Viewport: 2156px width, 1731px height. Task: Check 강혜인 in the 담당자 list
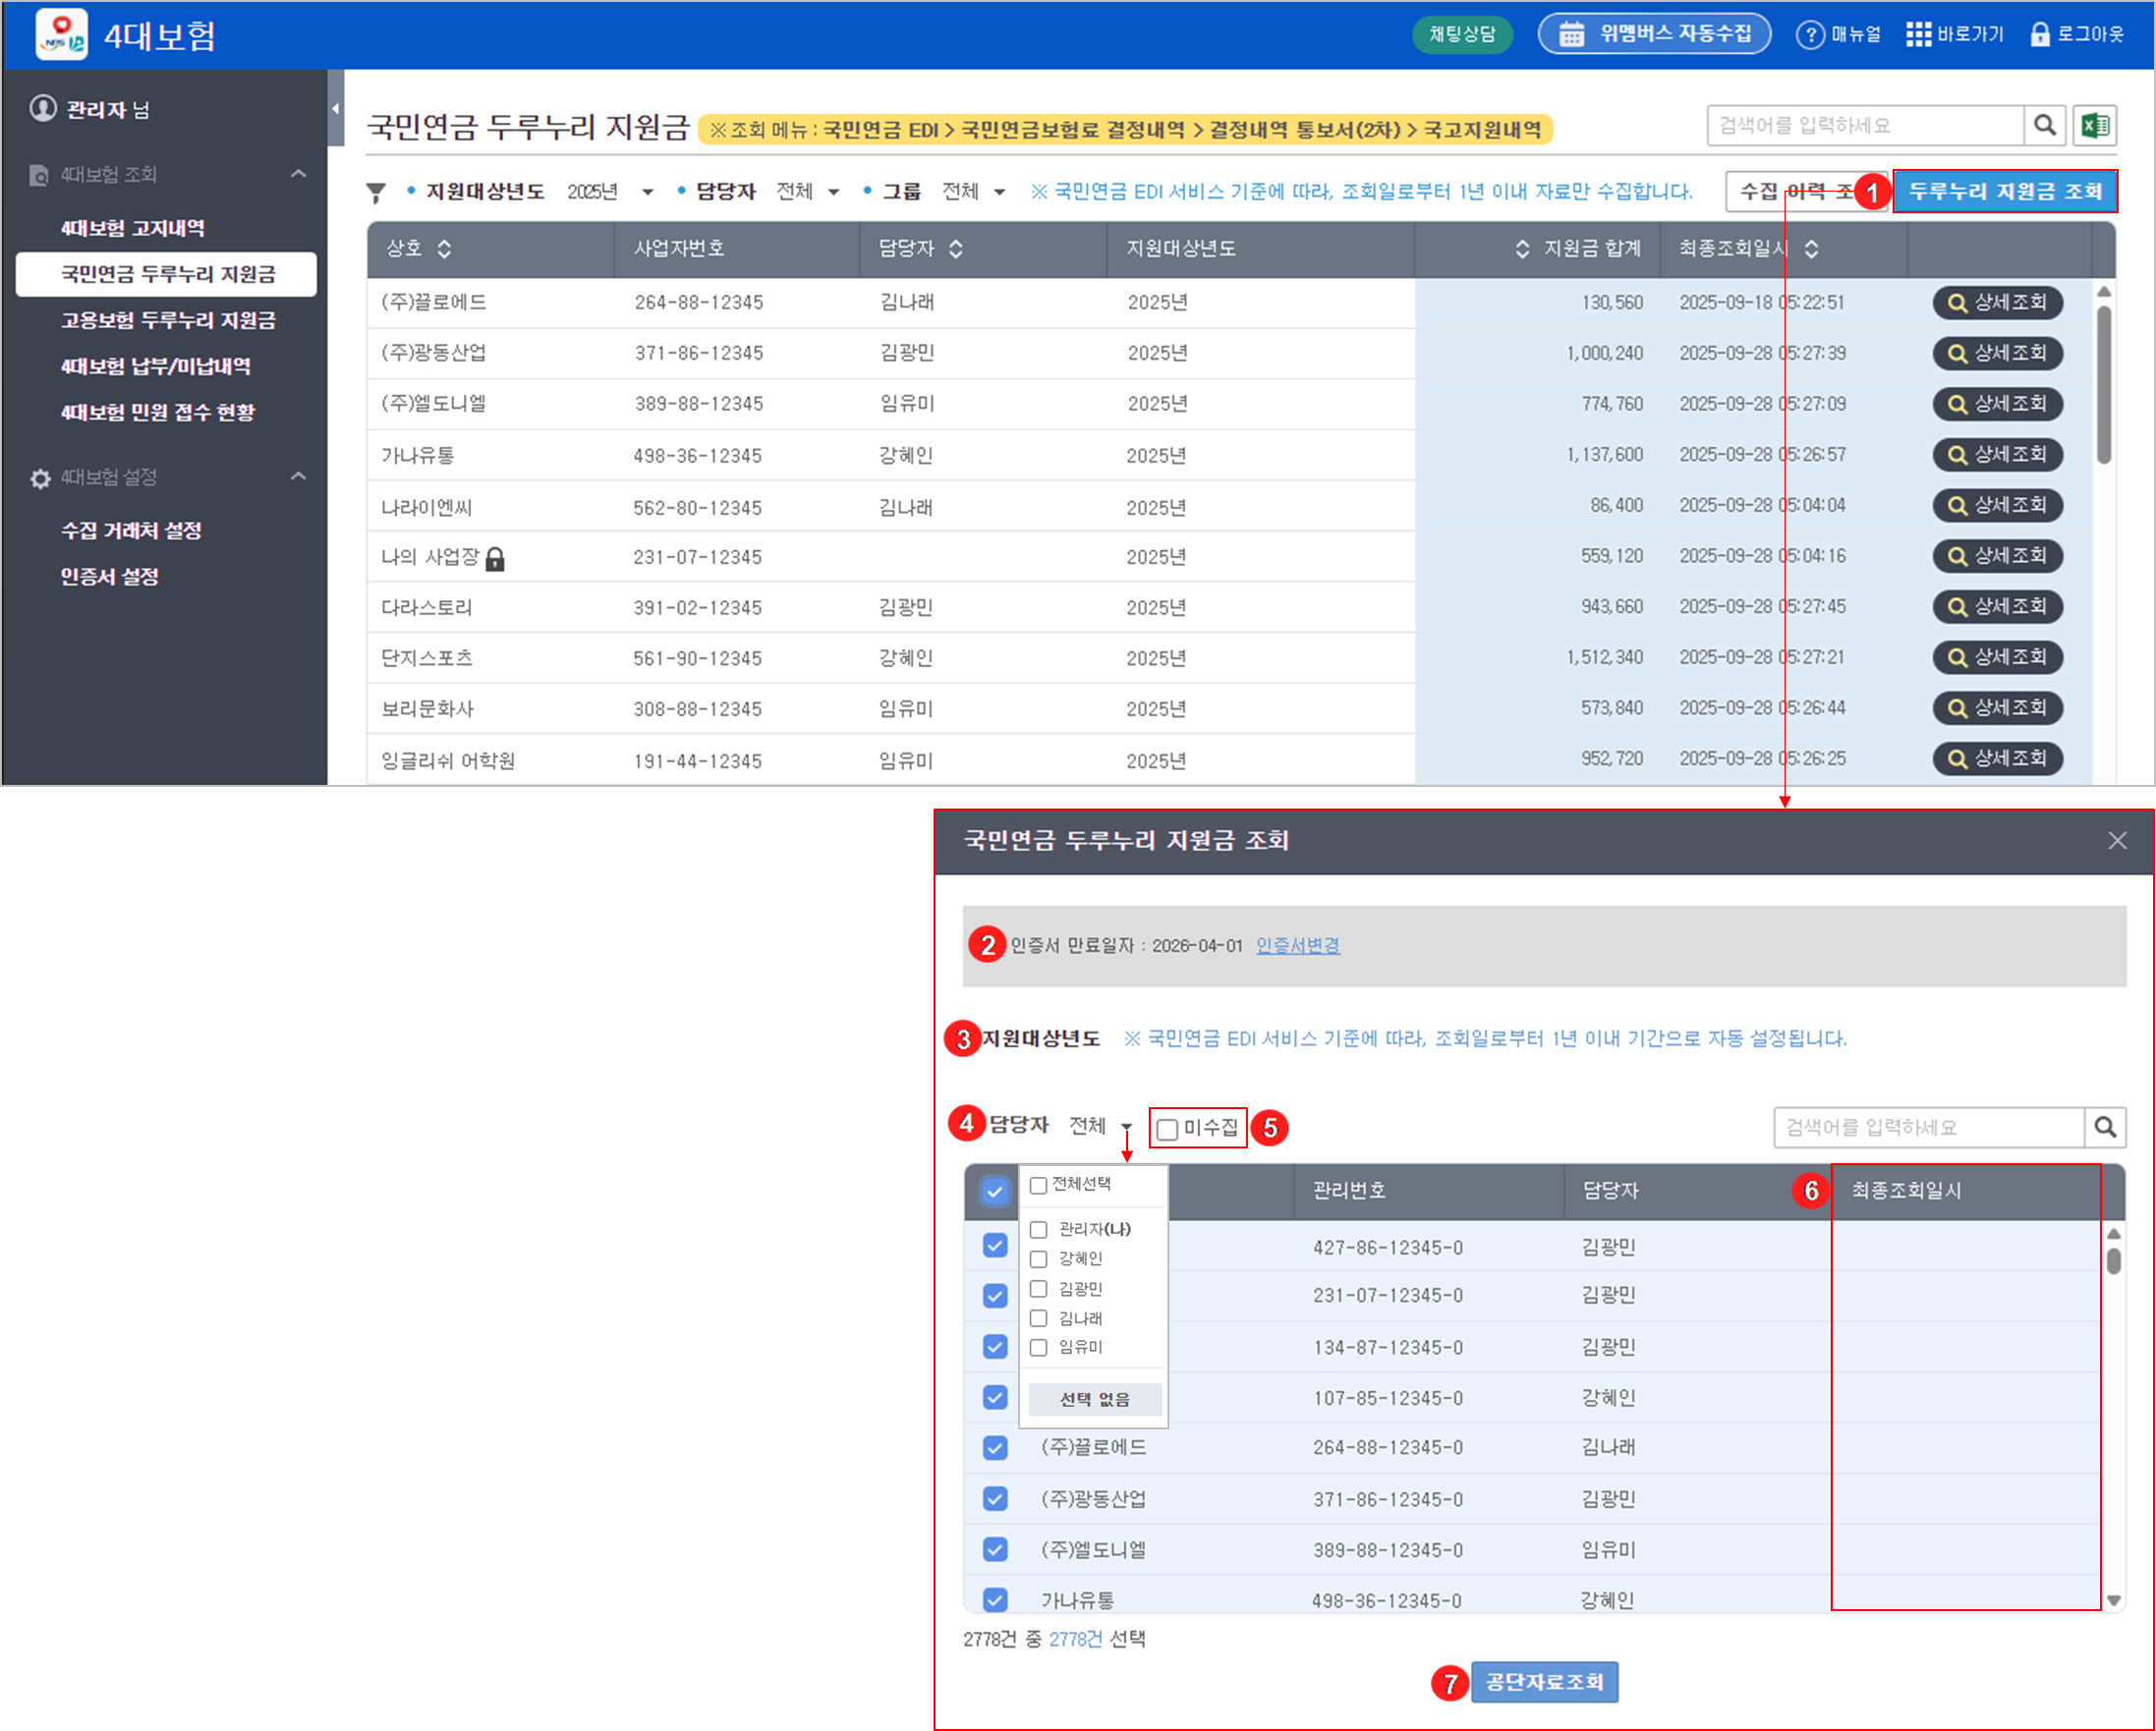1039,1259
